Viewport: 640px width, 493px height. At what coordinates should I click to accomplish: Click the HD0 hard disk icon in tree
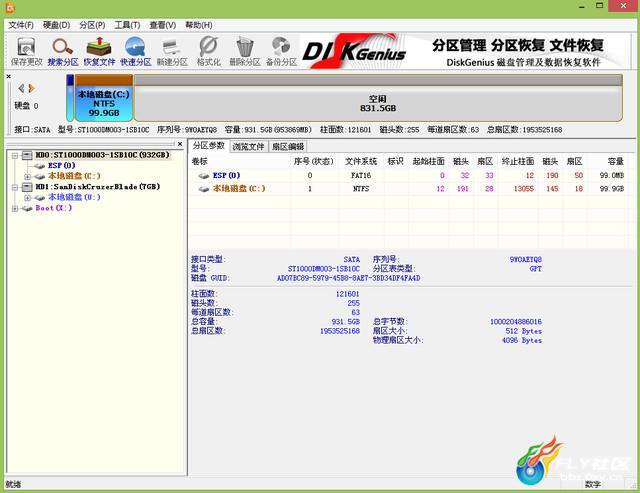click(x=27, y=155)
